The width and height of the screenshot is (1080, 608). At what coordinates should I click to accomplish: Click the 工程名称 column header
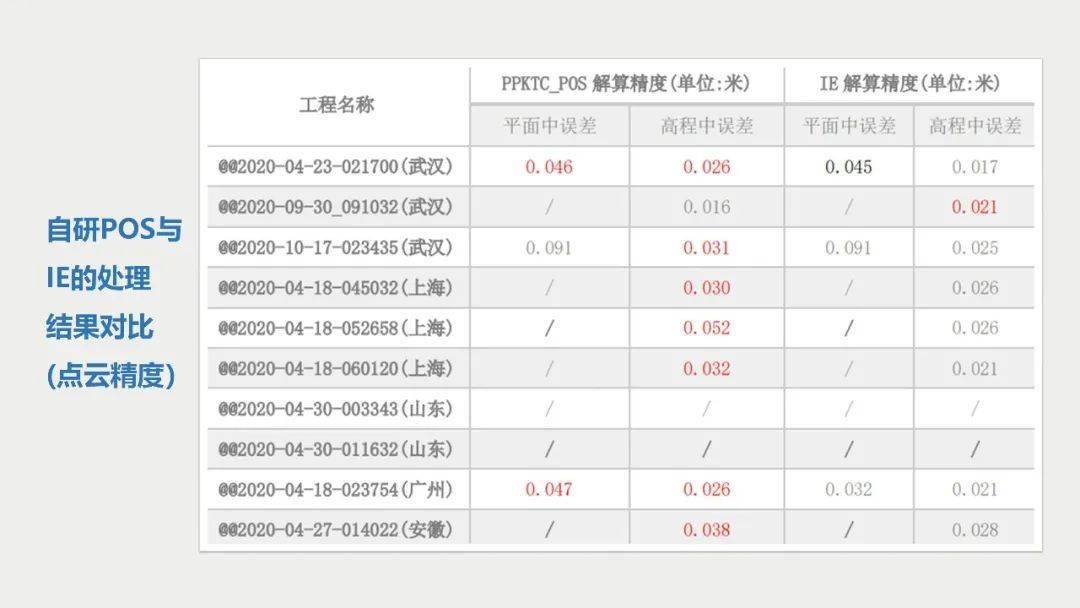[x=337, y=105]
